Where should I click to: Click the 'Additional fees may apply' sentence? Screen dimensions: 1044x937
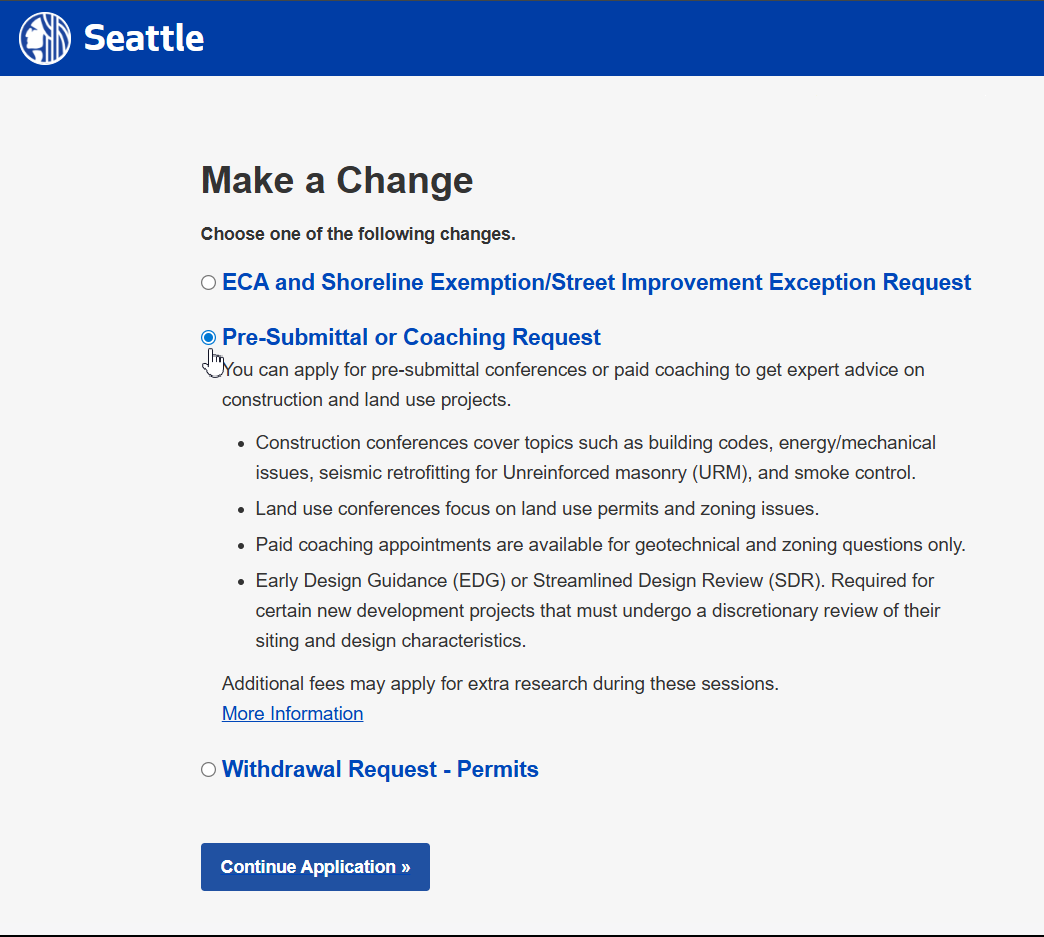click(500, 684)
